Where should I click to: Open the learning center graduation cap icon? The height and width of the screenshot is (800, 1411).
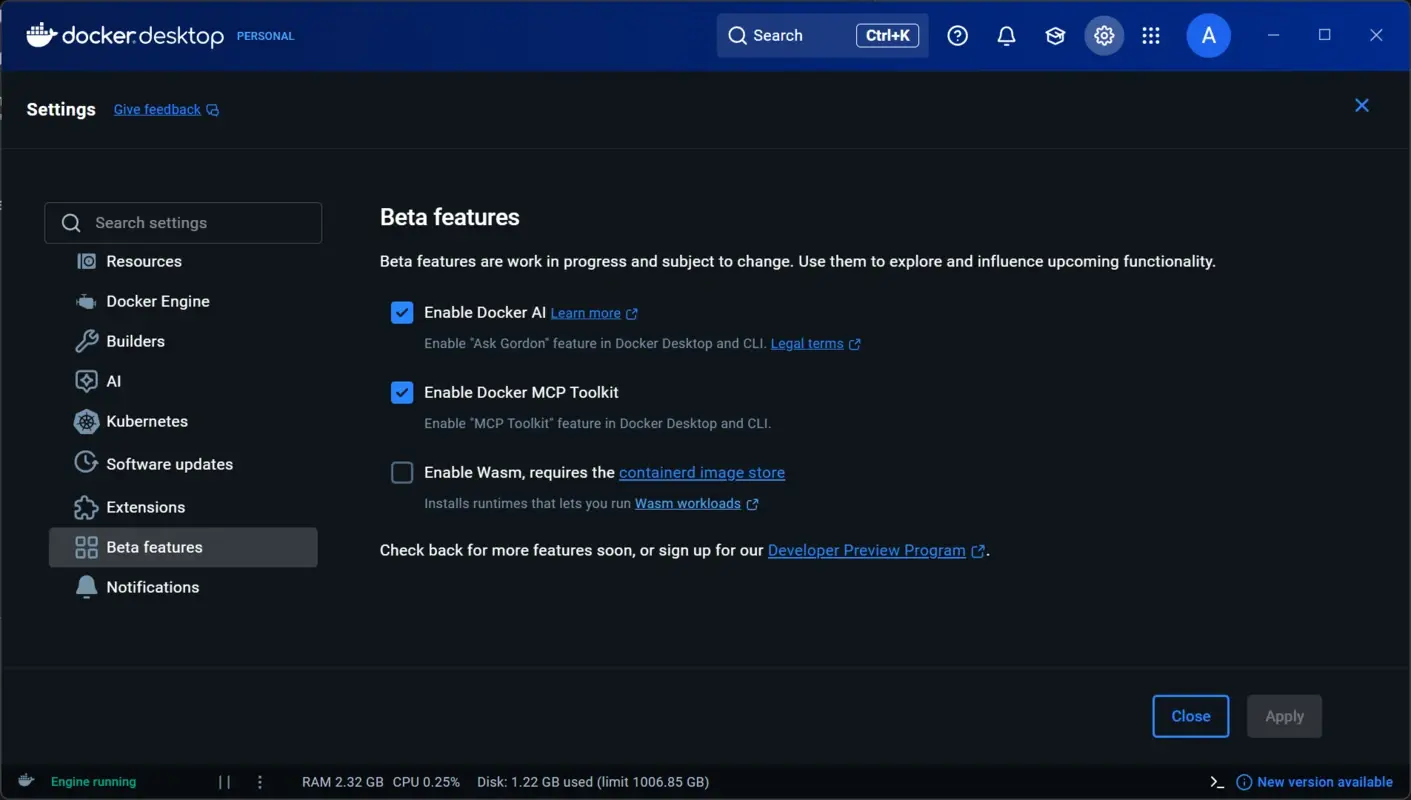point(1054,35)
